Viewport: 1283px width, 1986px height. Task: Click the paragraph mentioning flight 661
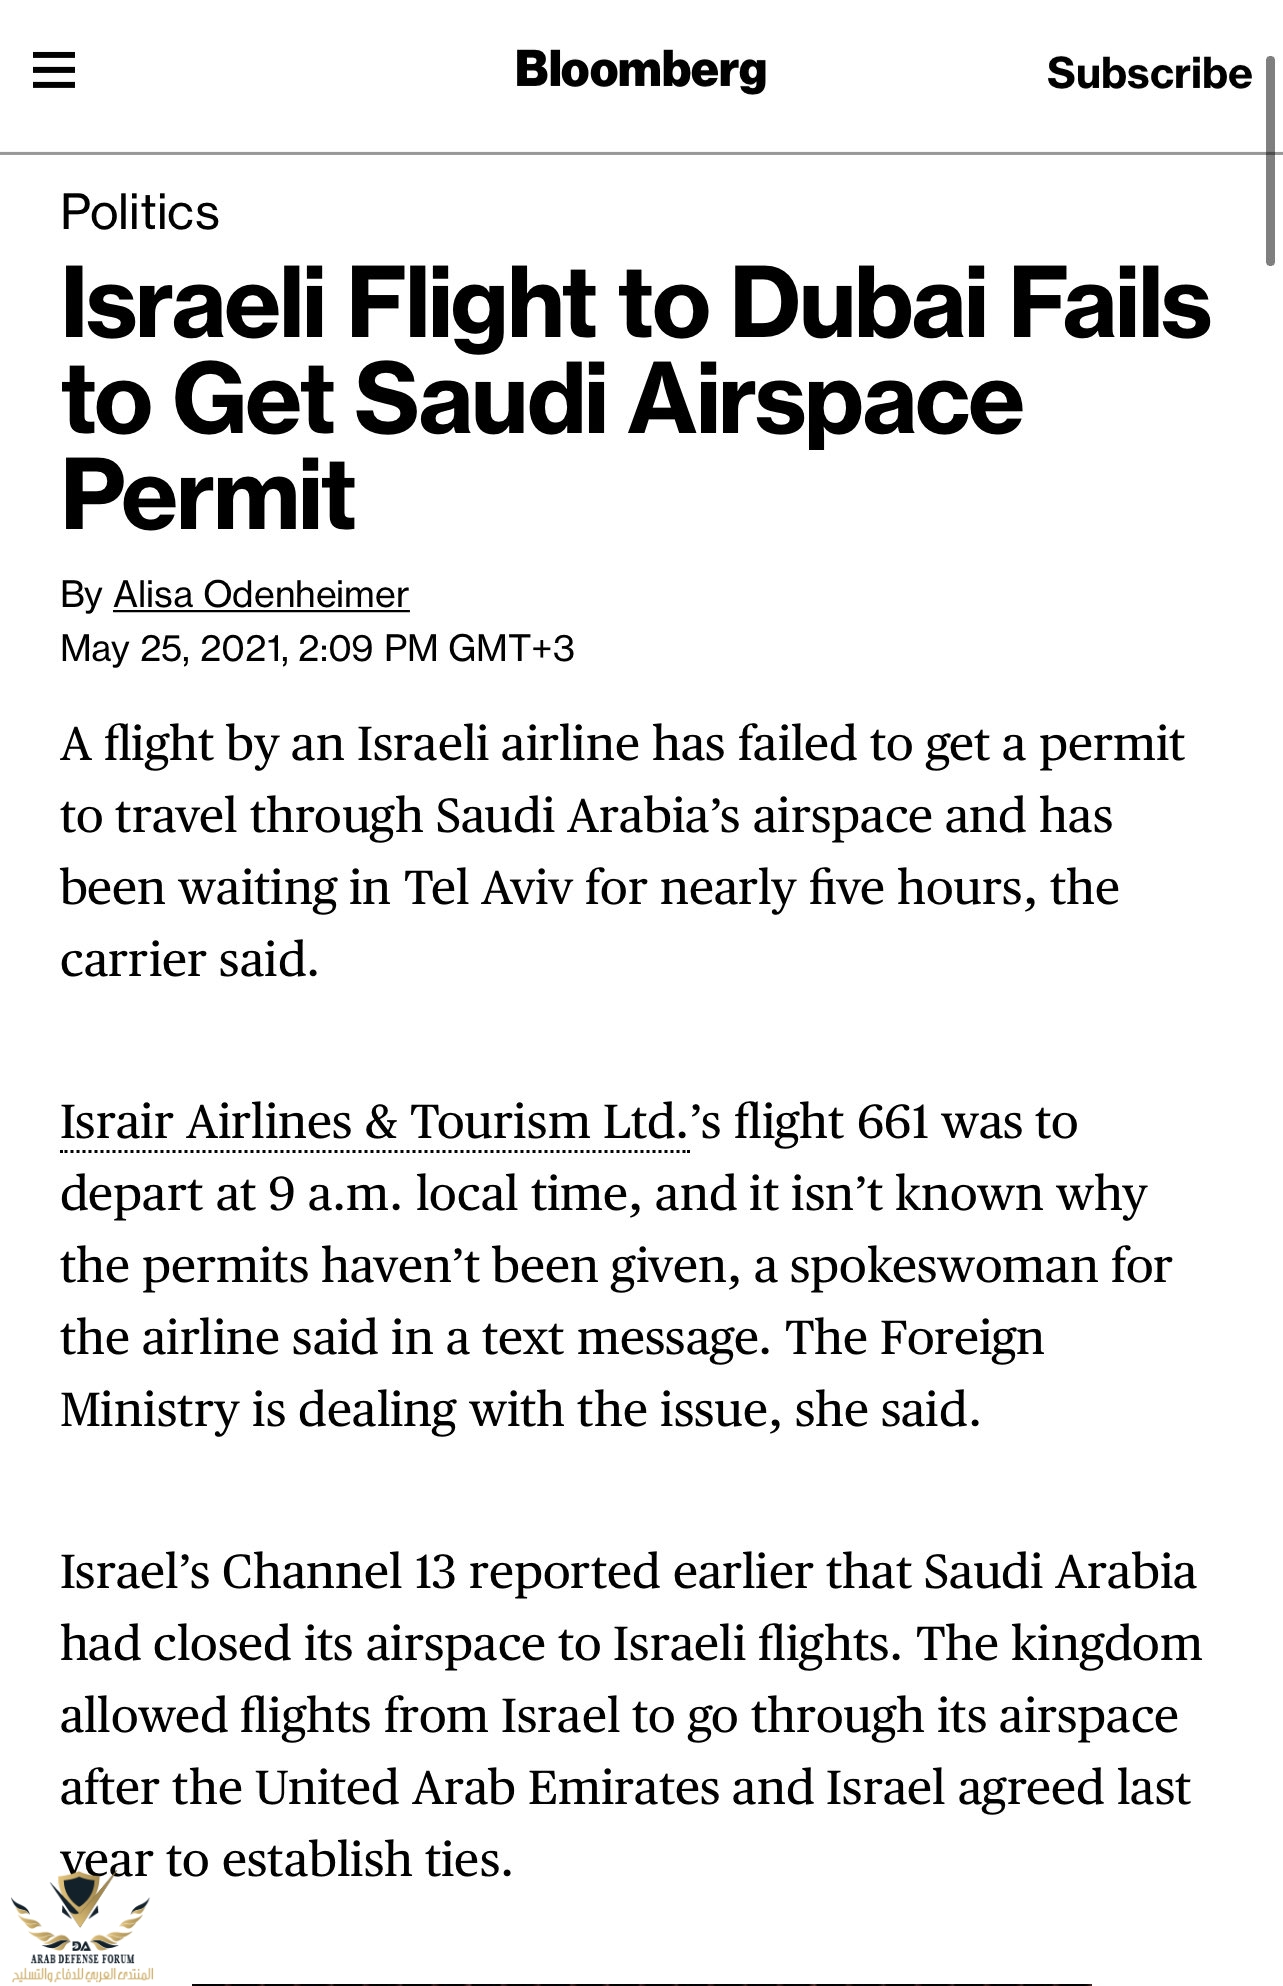616,1265
